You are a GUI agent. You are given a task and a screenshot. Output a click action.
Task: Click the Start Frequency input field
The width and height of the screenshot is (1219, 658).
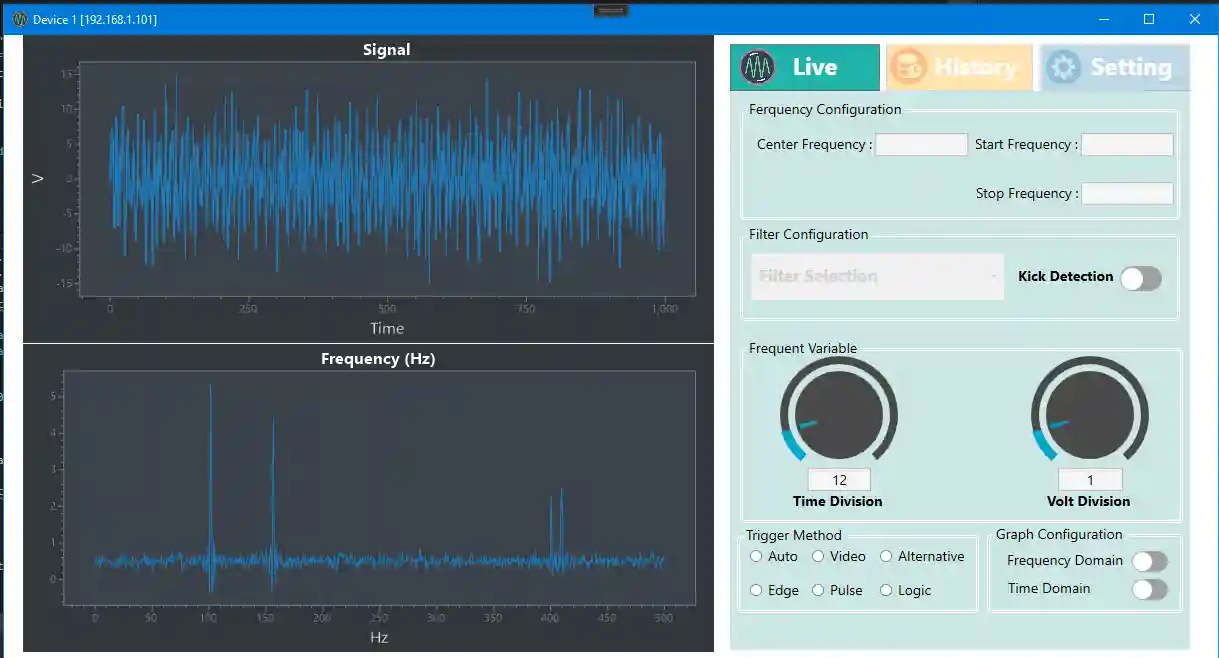[x=1127, y=144]
